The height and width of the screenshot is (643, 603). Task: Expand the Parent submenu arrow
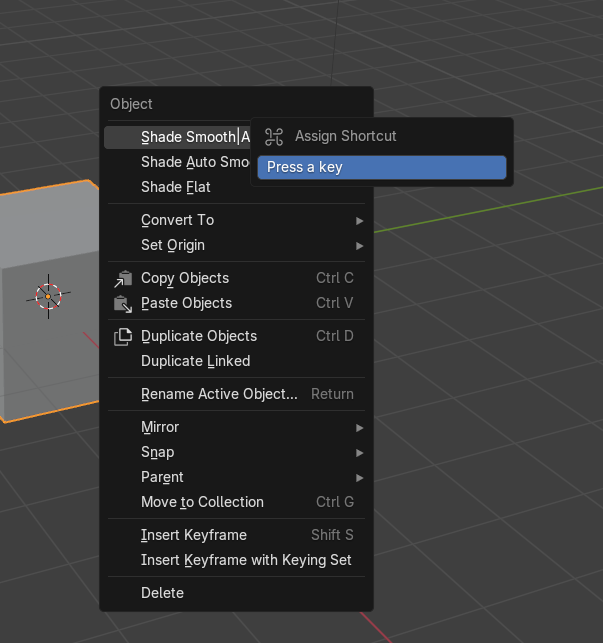pyautogui.click(x=359, y=478)
